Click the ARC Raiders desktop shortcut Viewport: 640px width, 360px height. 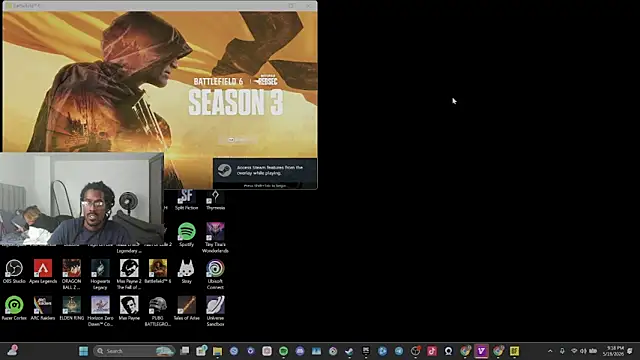tap(43, 308)
